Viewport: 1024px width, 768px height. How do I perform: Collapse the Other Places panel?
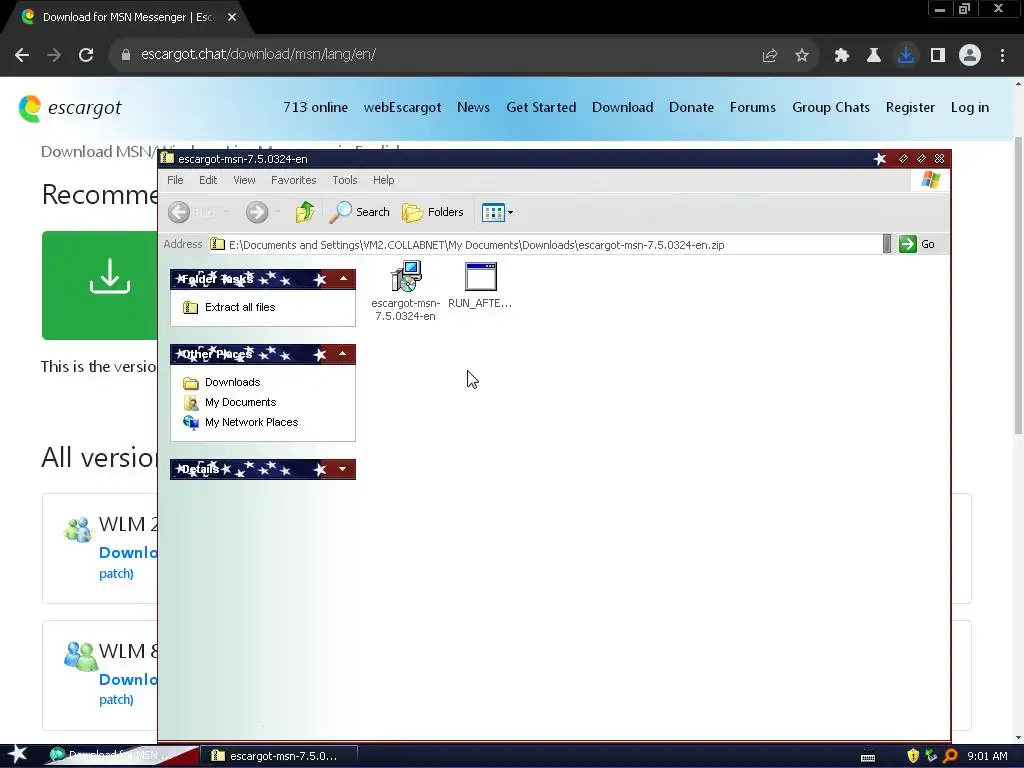pyautogui.click(x=343, y=354)
